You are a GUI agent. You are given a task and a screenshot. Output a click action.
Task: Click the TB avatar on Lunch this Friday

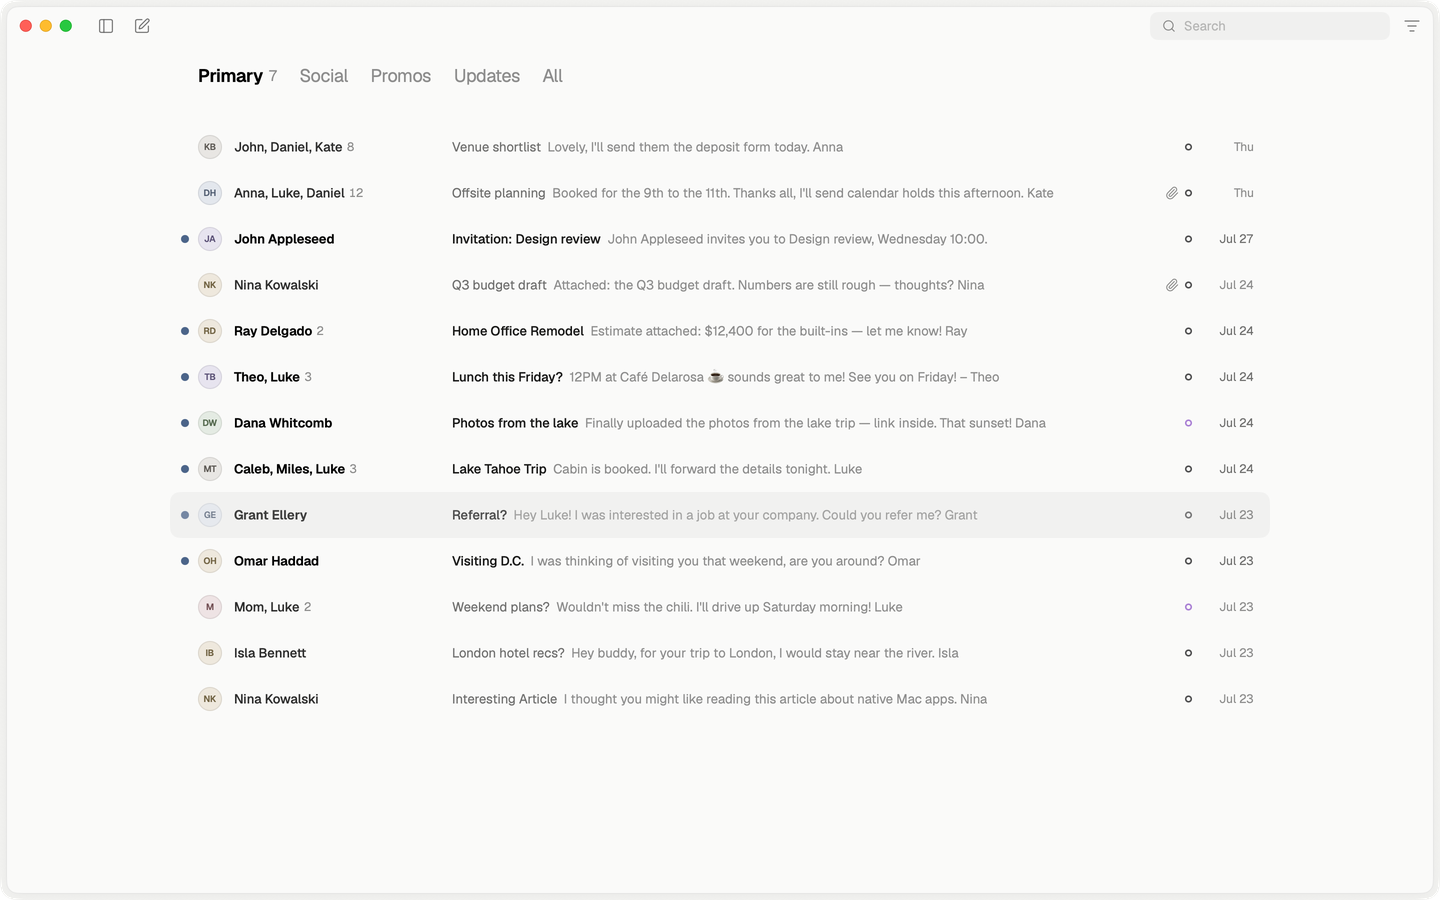[210, 377]
